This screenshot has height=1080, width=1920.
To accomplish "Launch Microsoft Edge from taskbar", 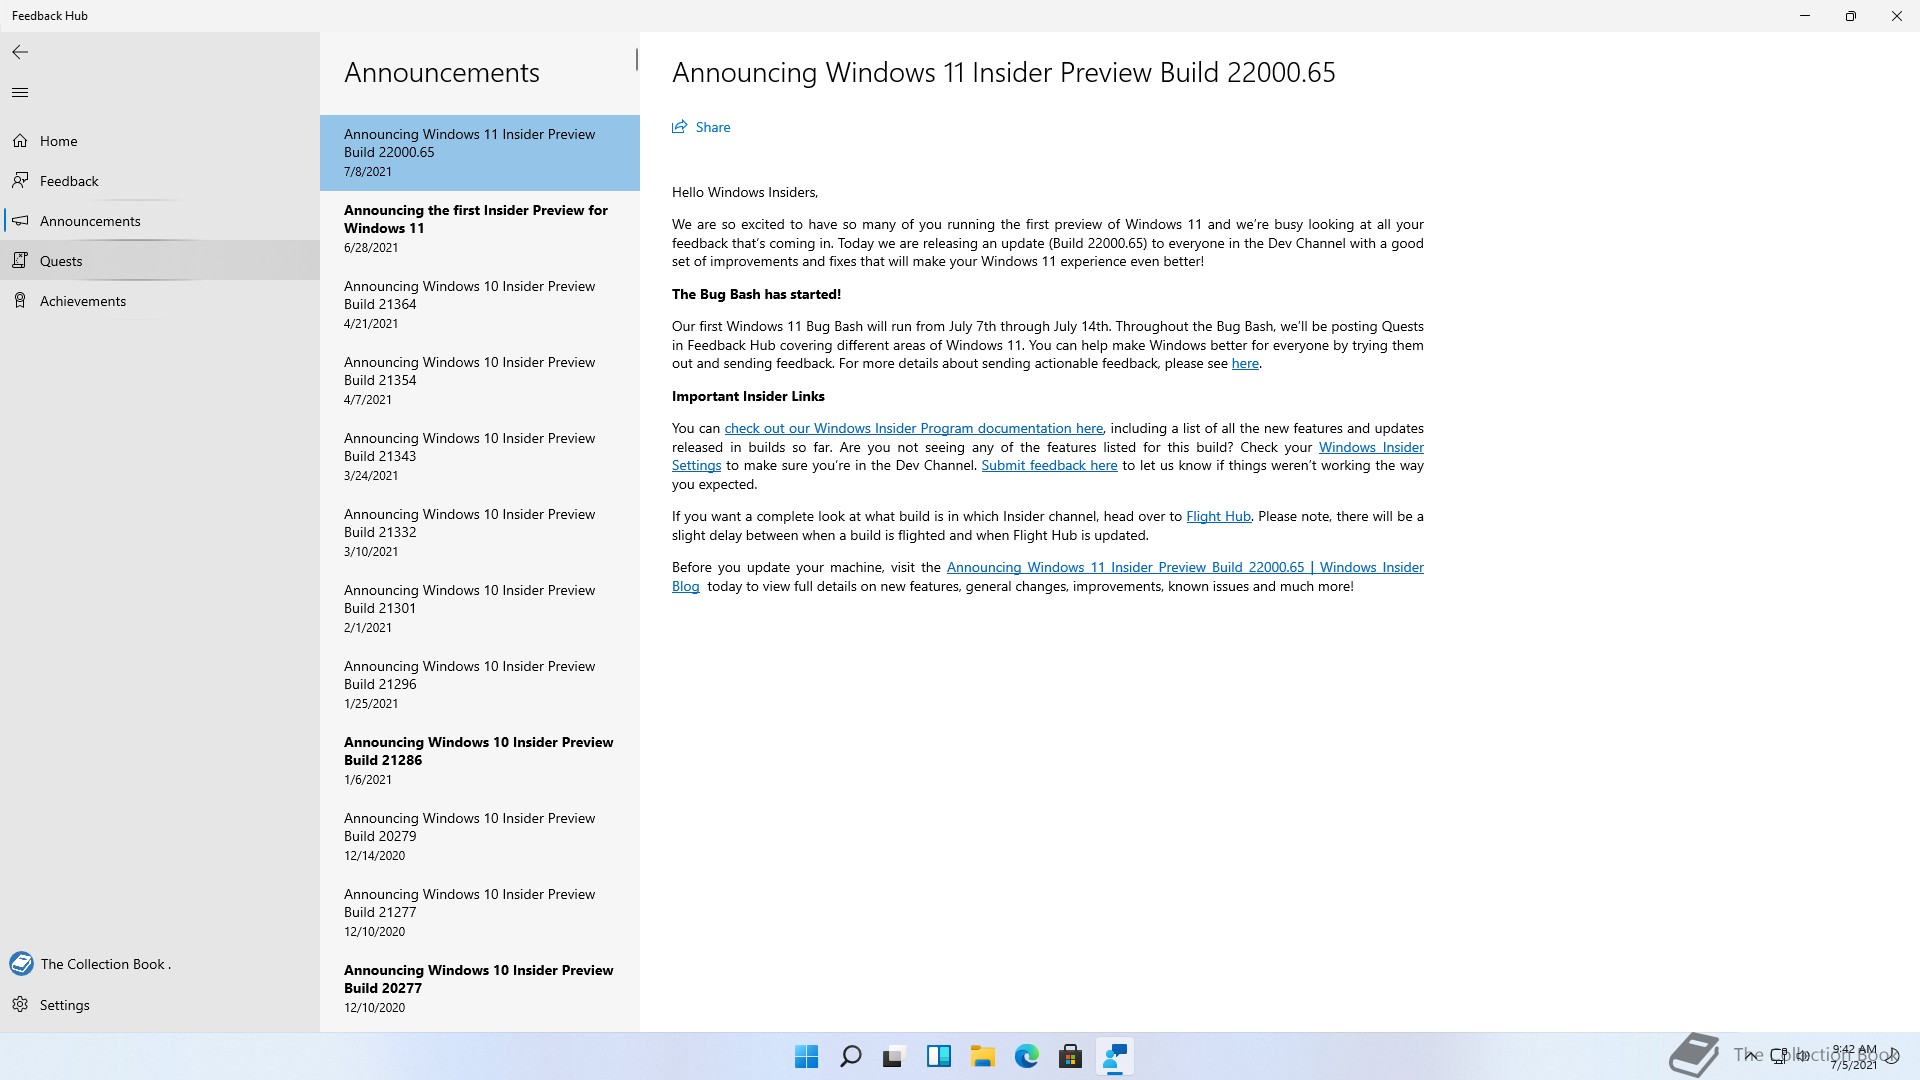I will point(1026,1057).
